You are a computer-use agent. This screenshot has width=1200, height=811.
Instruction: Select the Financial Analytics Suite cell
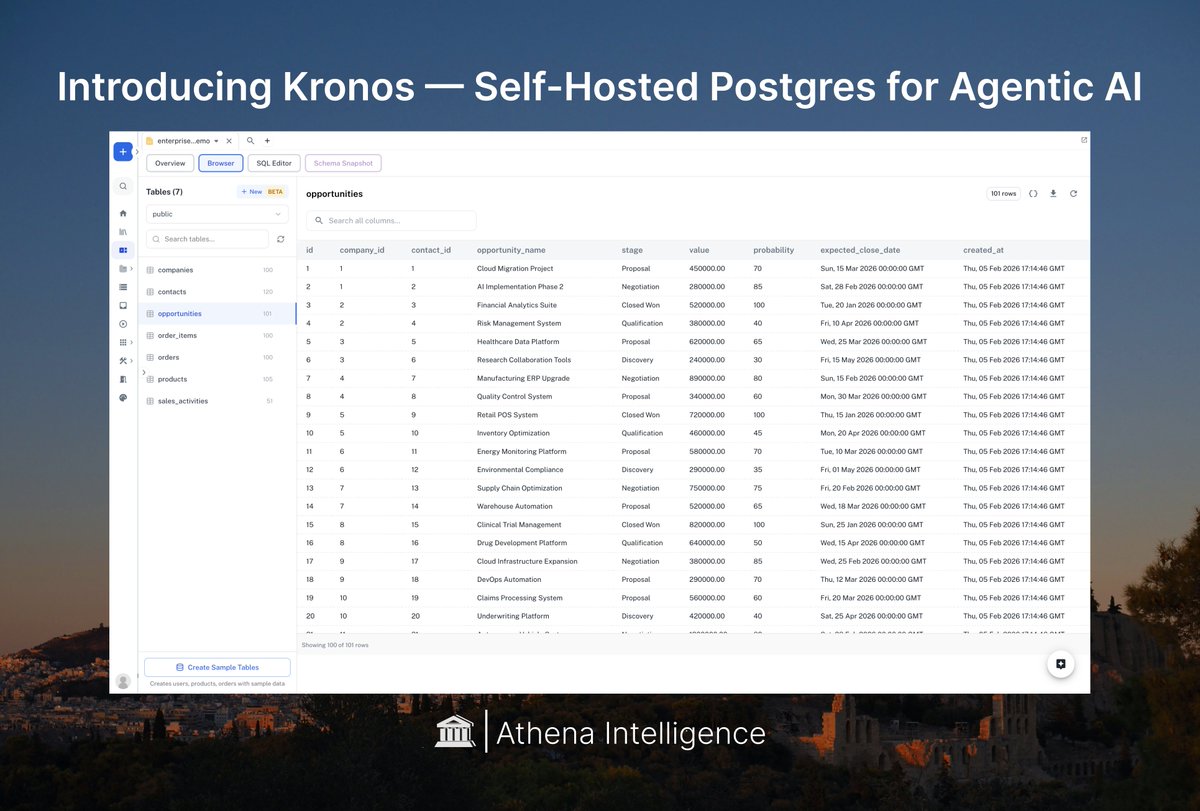(517, 305)
